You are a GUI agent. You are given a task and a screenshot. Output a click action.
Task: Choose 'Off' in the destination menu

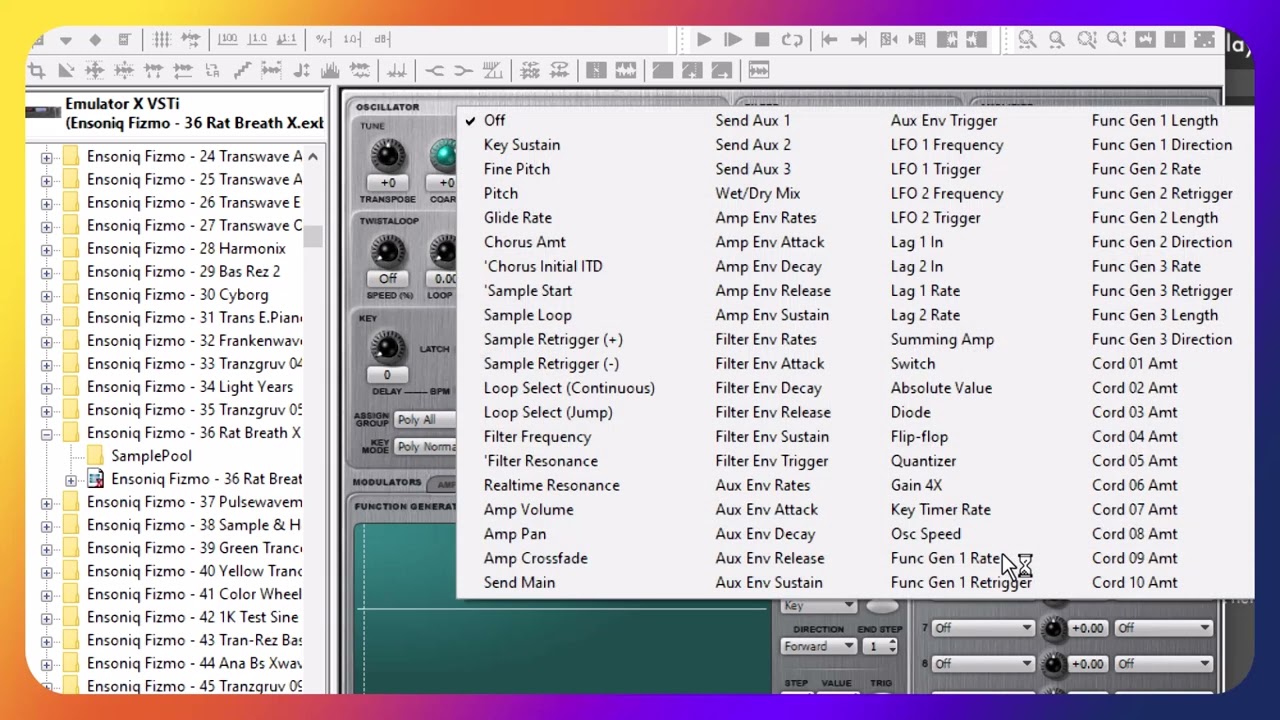point(494,120)
